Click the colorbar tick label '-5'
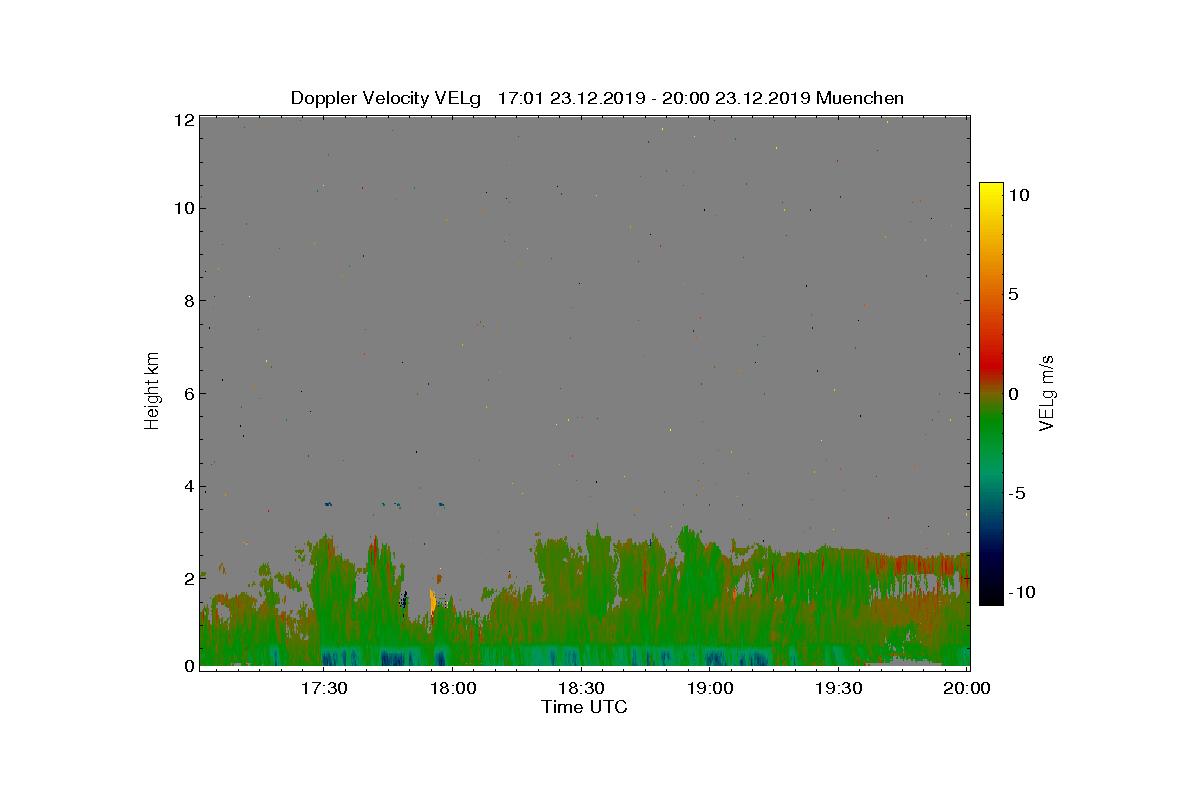This screenshot has width=1200, height=800. (x=1016, y=493)
